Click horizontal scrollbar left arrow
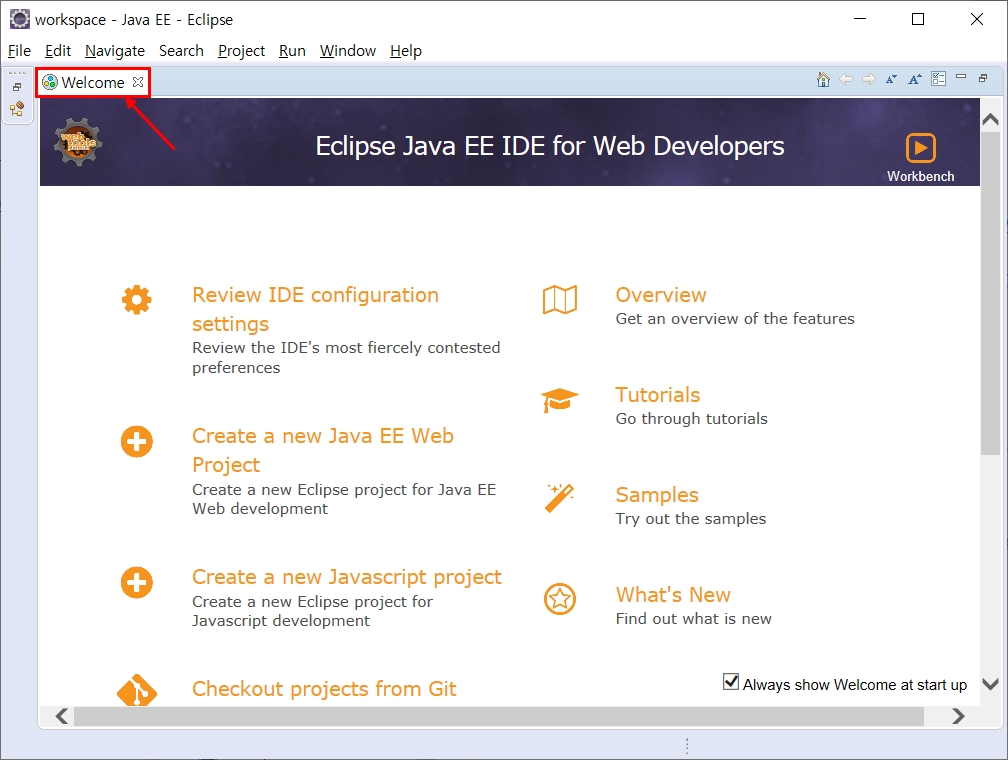 62,716
